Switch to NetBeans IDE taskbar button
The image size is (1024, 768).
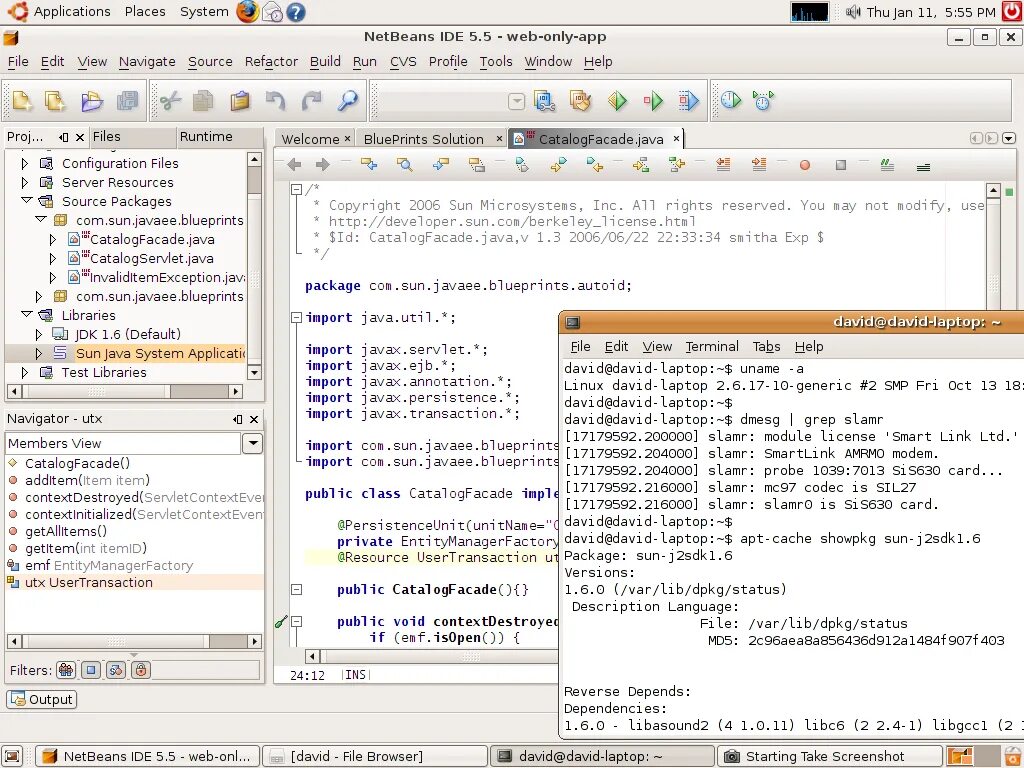click(147, 756)
